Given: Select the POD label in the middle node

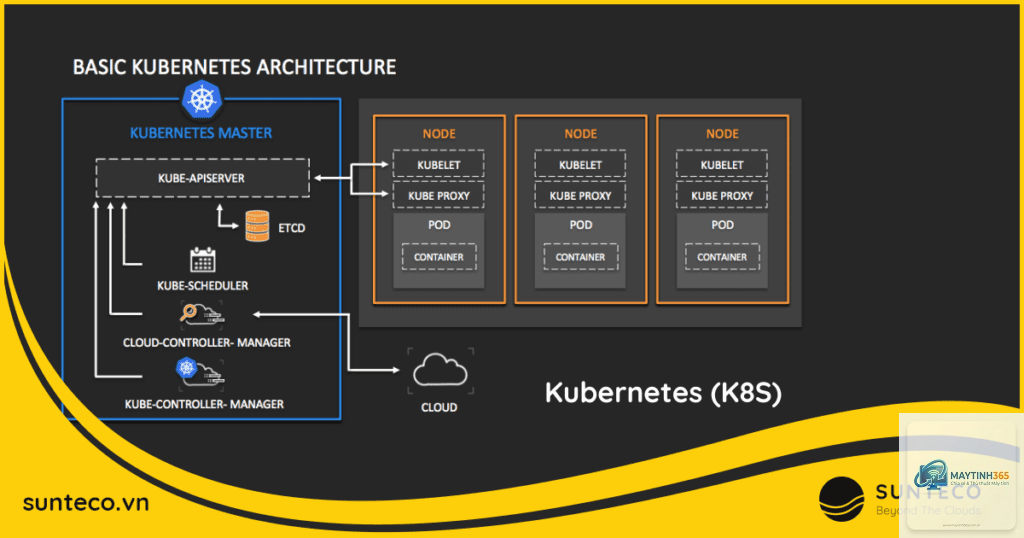Looking at the screenshot, I should point(581,225).
